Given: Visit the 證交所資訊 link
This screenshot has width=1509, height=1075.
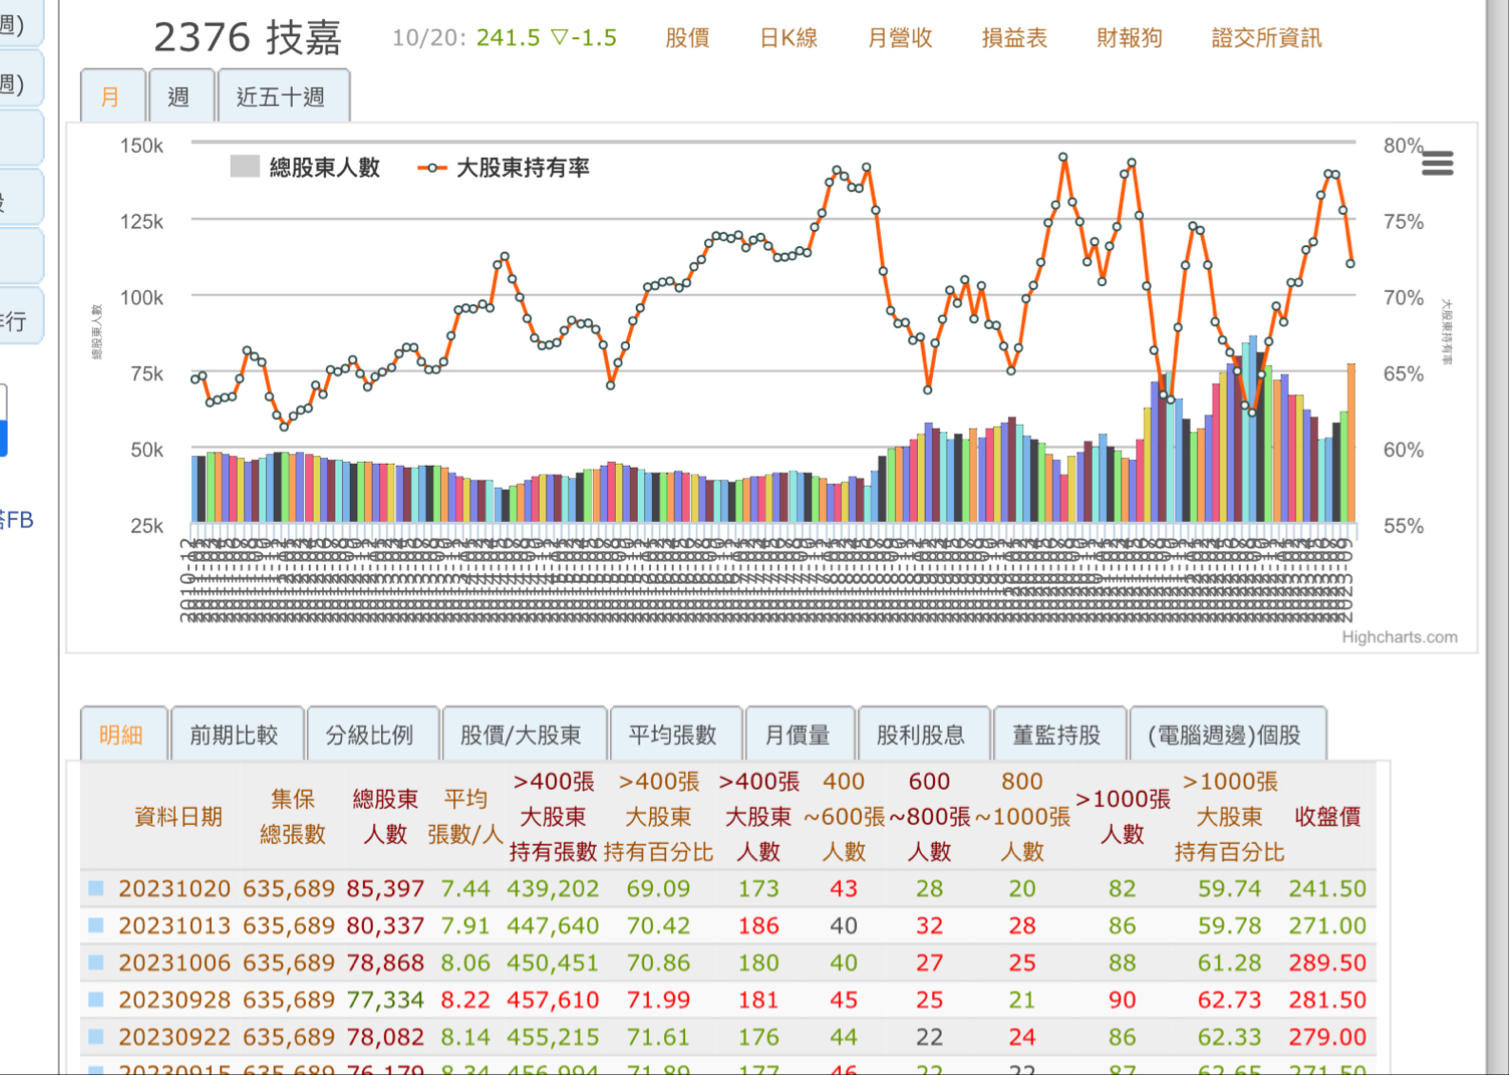Looking at the screenshot, I should point(1266,38).
